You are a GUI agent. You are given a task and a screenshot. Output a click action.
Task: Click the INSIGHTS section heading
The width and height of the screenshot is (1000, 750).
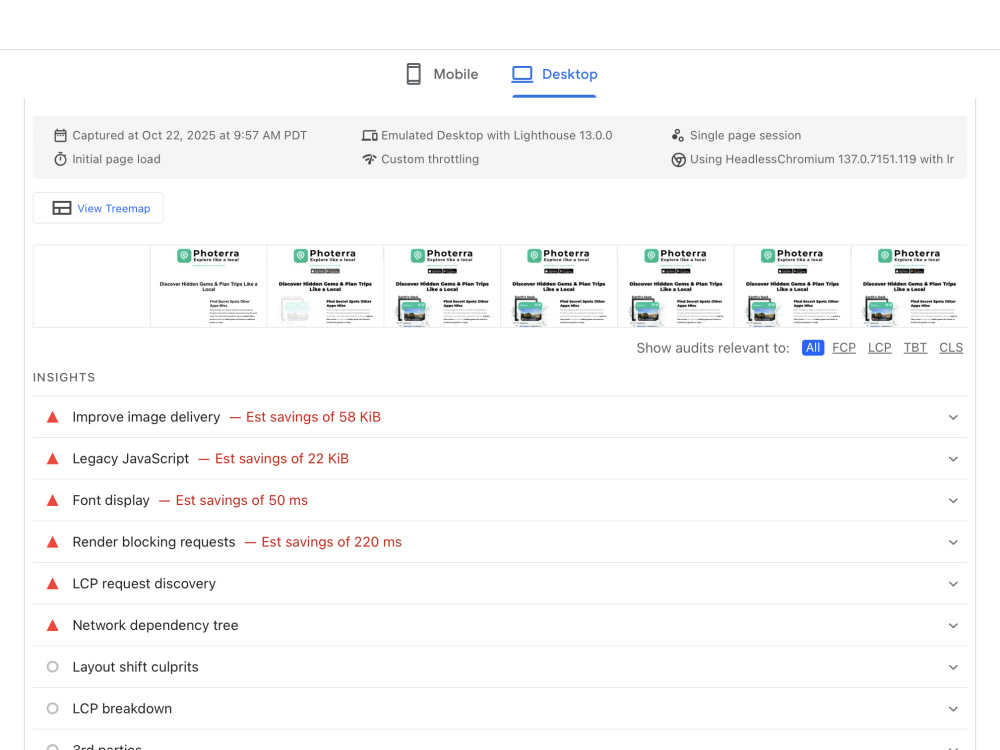click(64, 378)
